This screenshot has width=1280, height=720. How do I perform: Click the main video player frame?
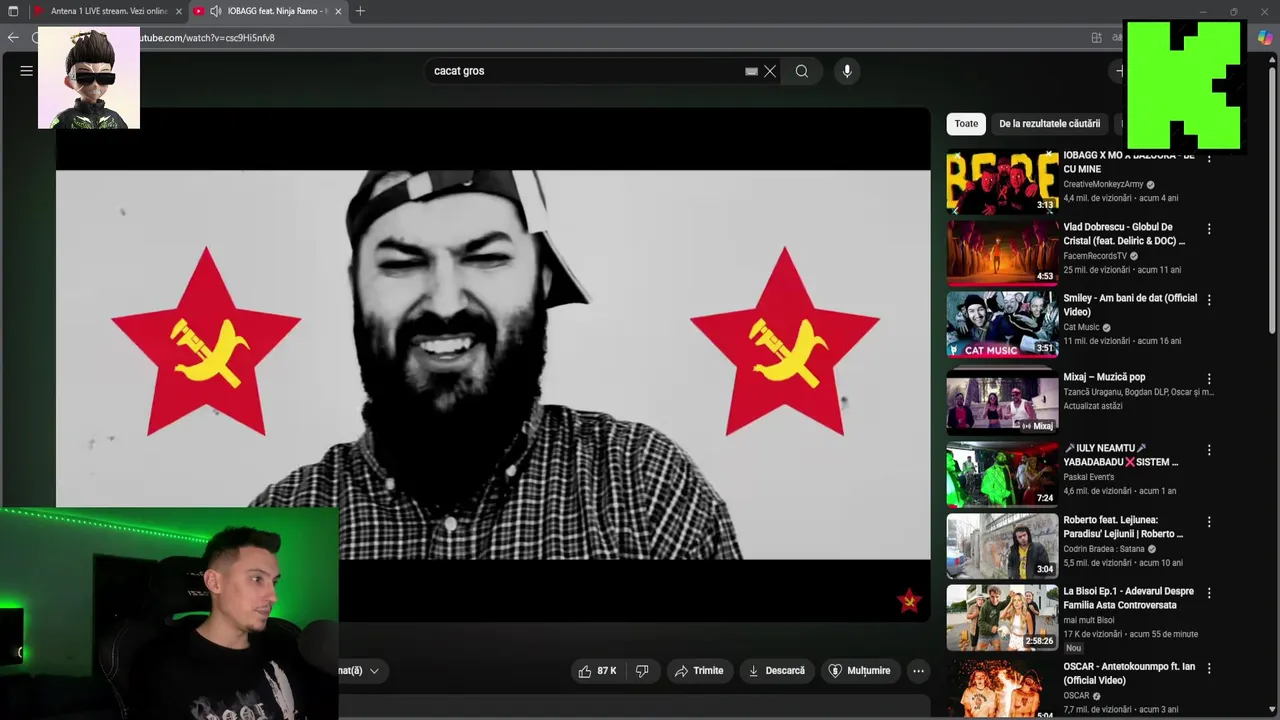pyautogui.click(x=493, y=365)
